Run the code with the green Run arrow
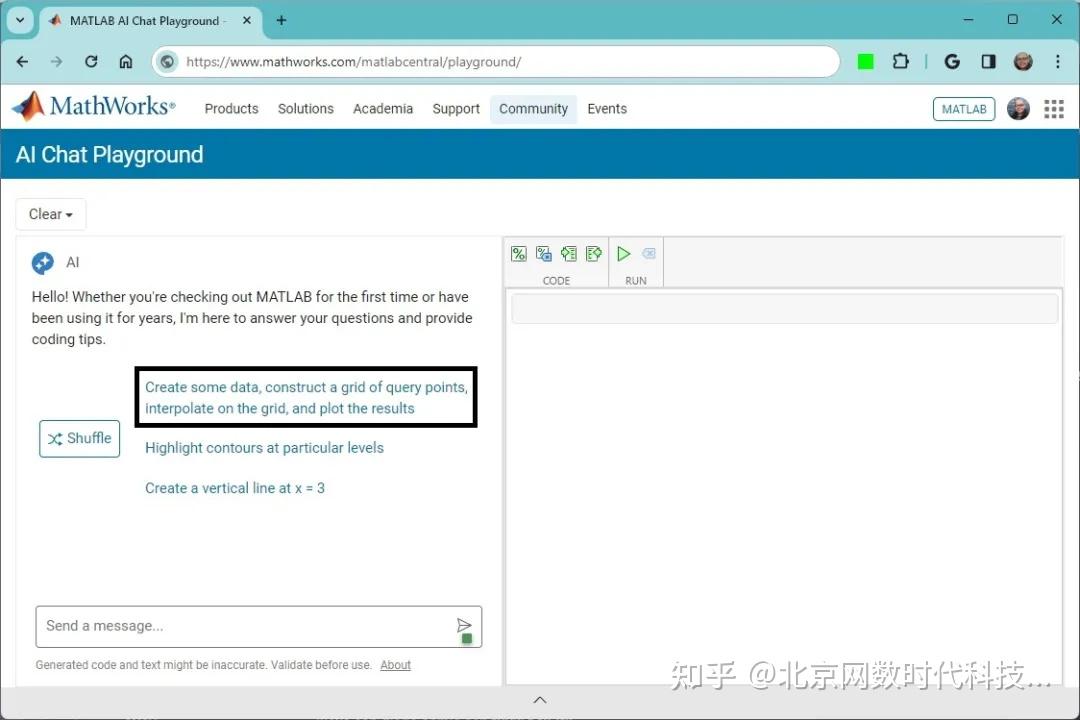The height and width of the screenshot is (720, 1080). tap(624, 253)
